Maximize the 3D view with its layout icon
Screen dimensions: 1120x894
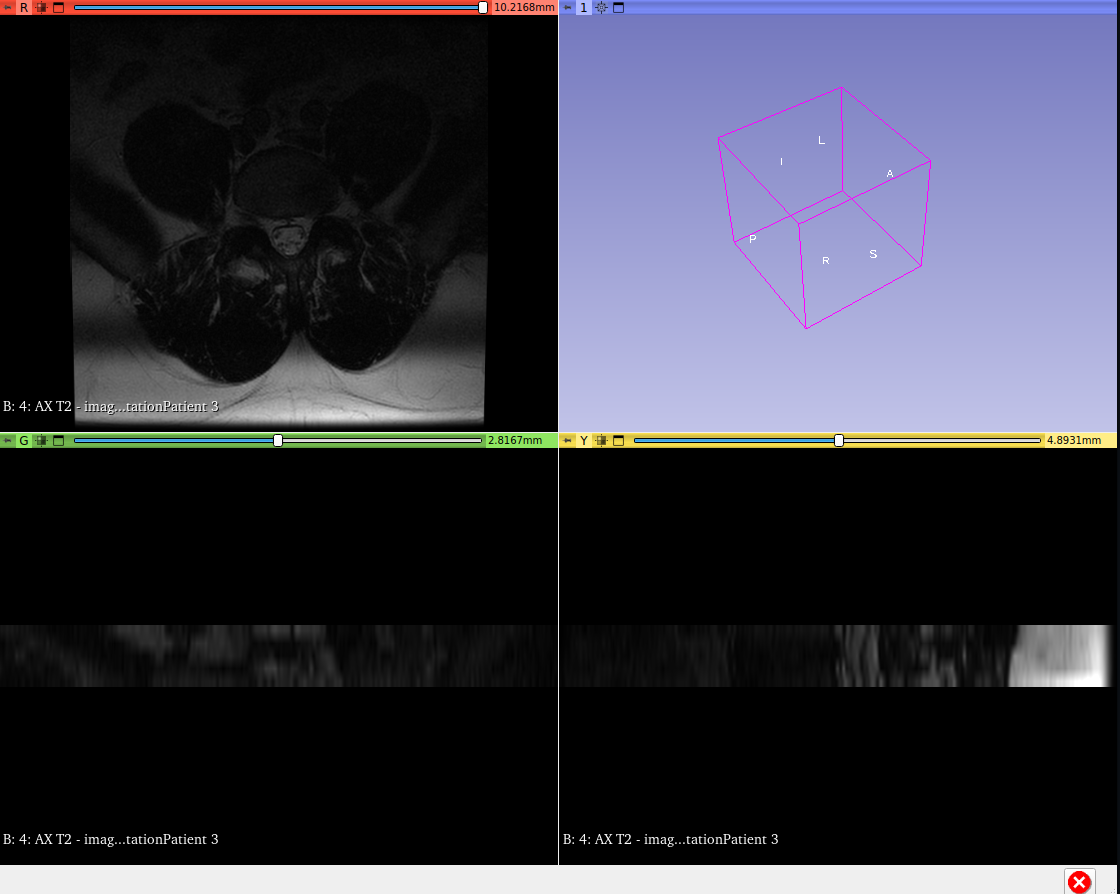pyautogui.click(x=620, y=7)
